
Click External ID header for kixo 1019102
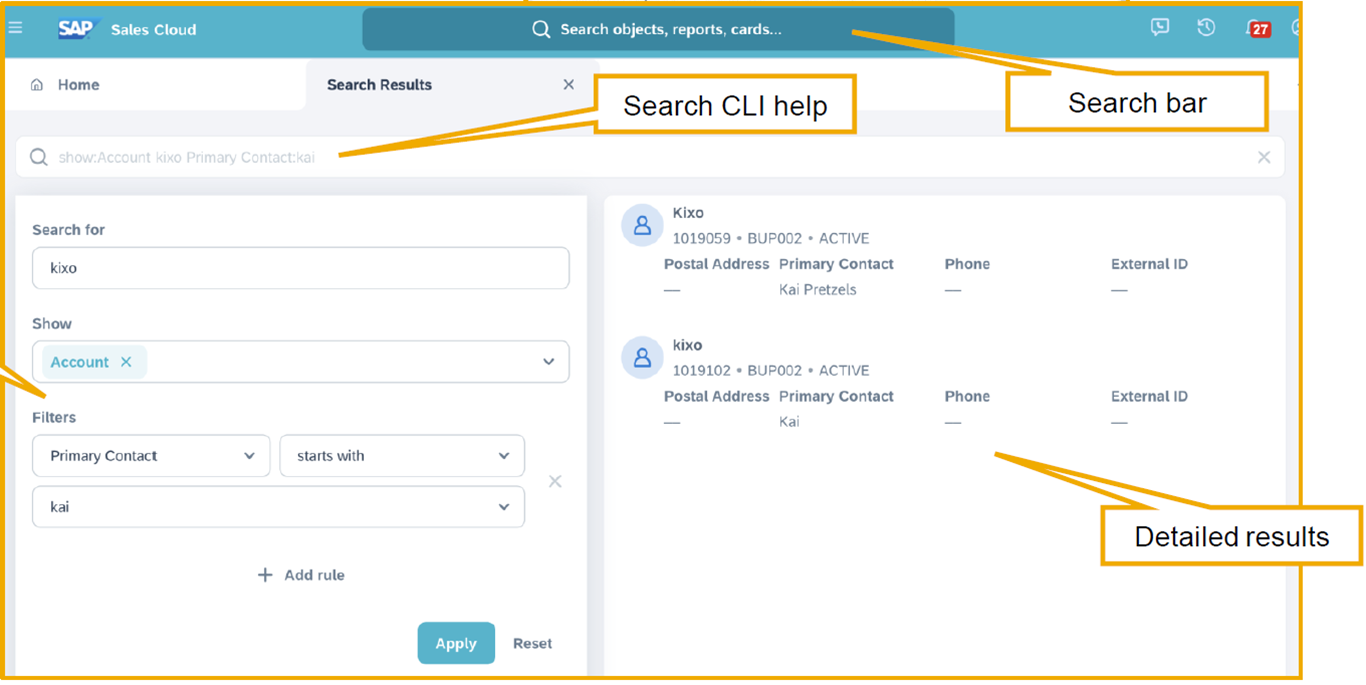1149,396
